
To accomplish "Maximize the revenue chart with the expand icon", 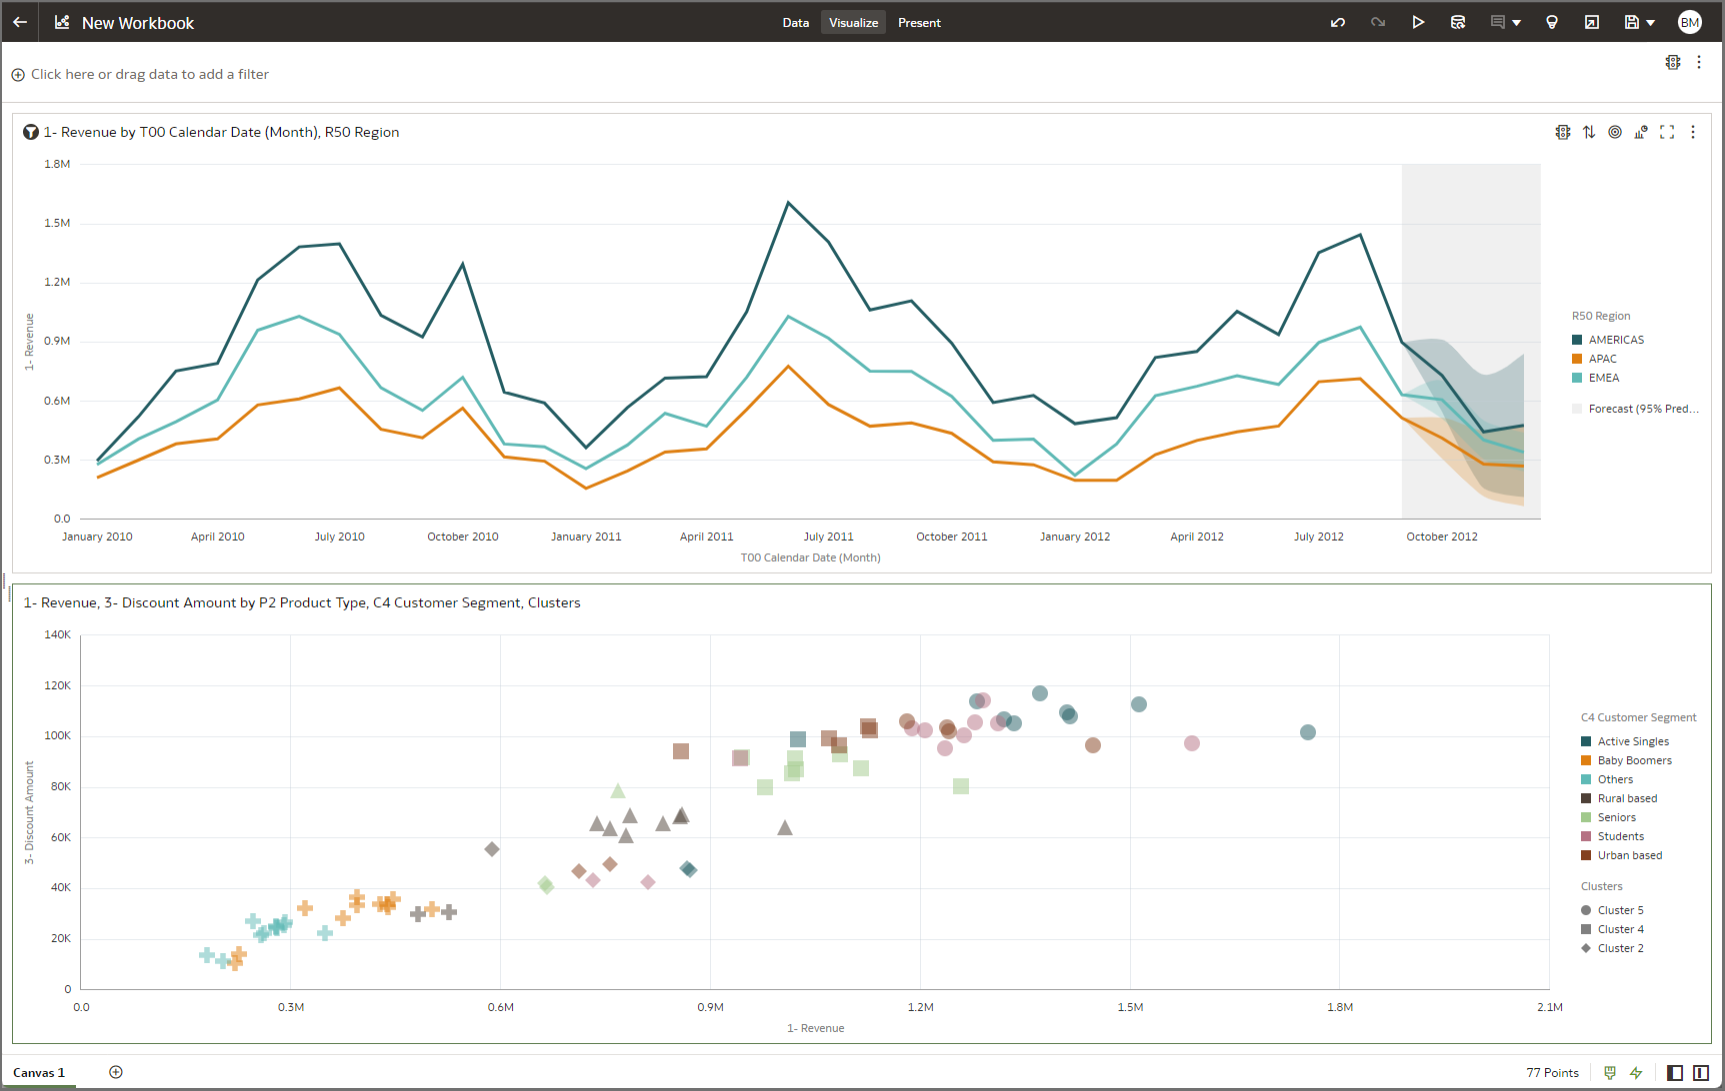I will [x=1667, y=131].
